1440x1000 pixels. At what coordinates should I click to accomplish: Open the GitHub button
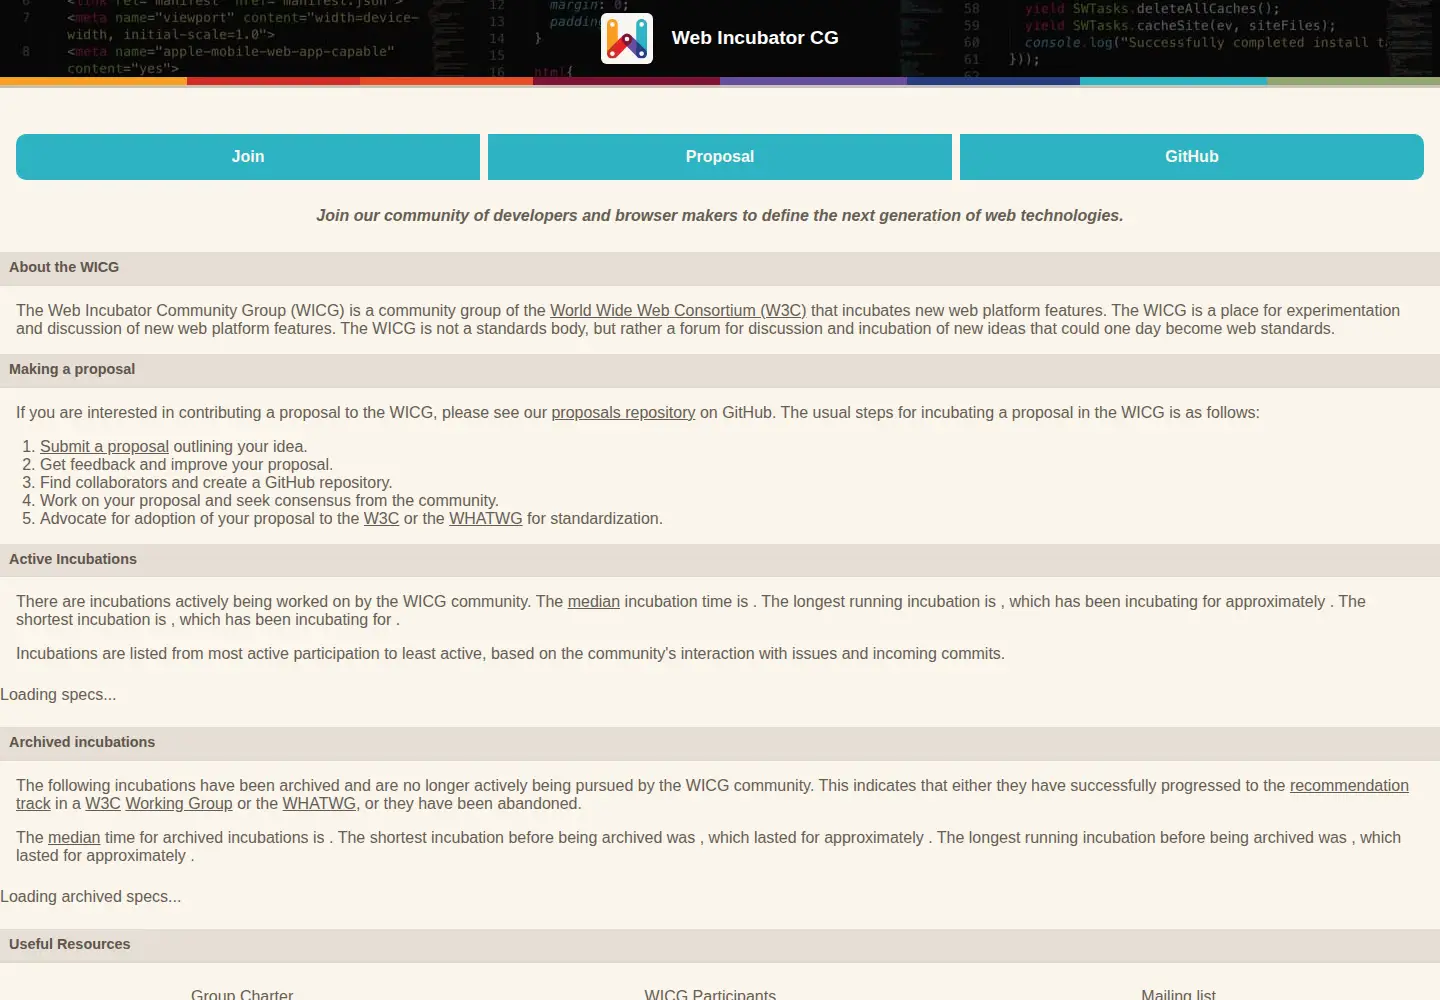coord(1192,157)
